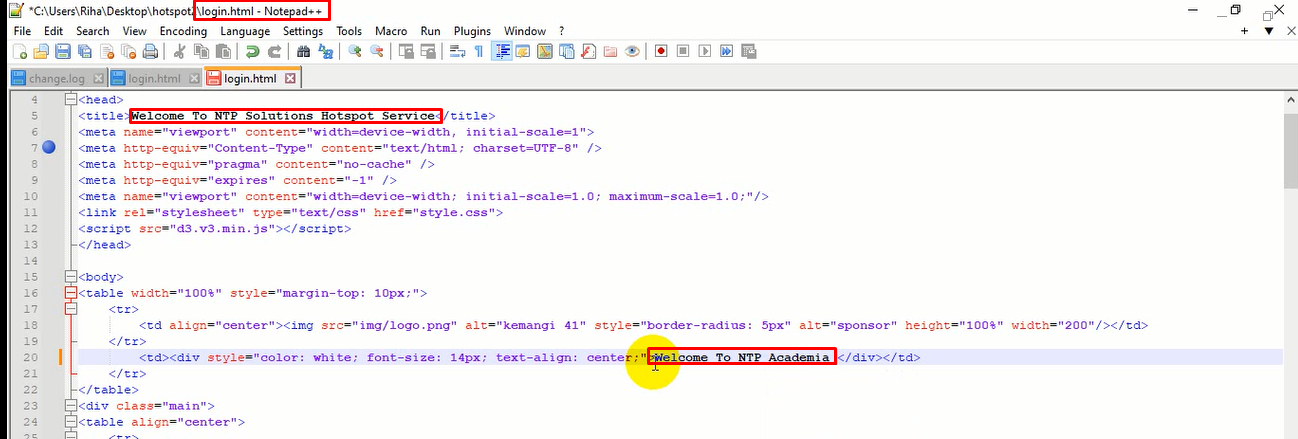Image resolution: width=1298 pixels, height=439 pixels.
Task: Open the question mark help menu
Action: click(561, 31)
